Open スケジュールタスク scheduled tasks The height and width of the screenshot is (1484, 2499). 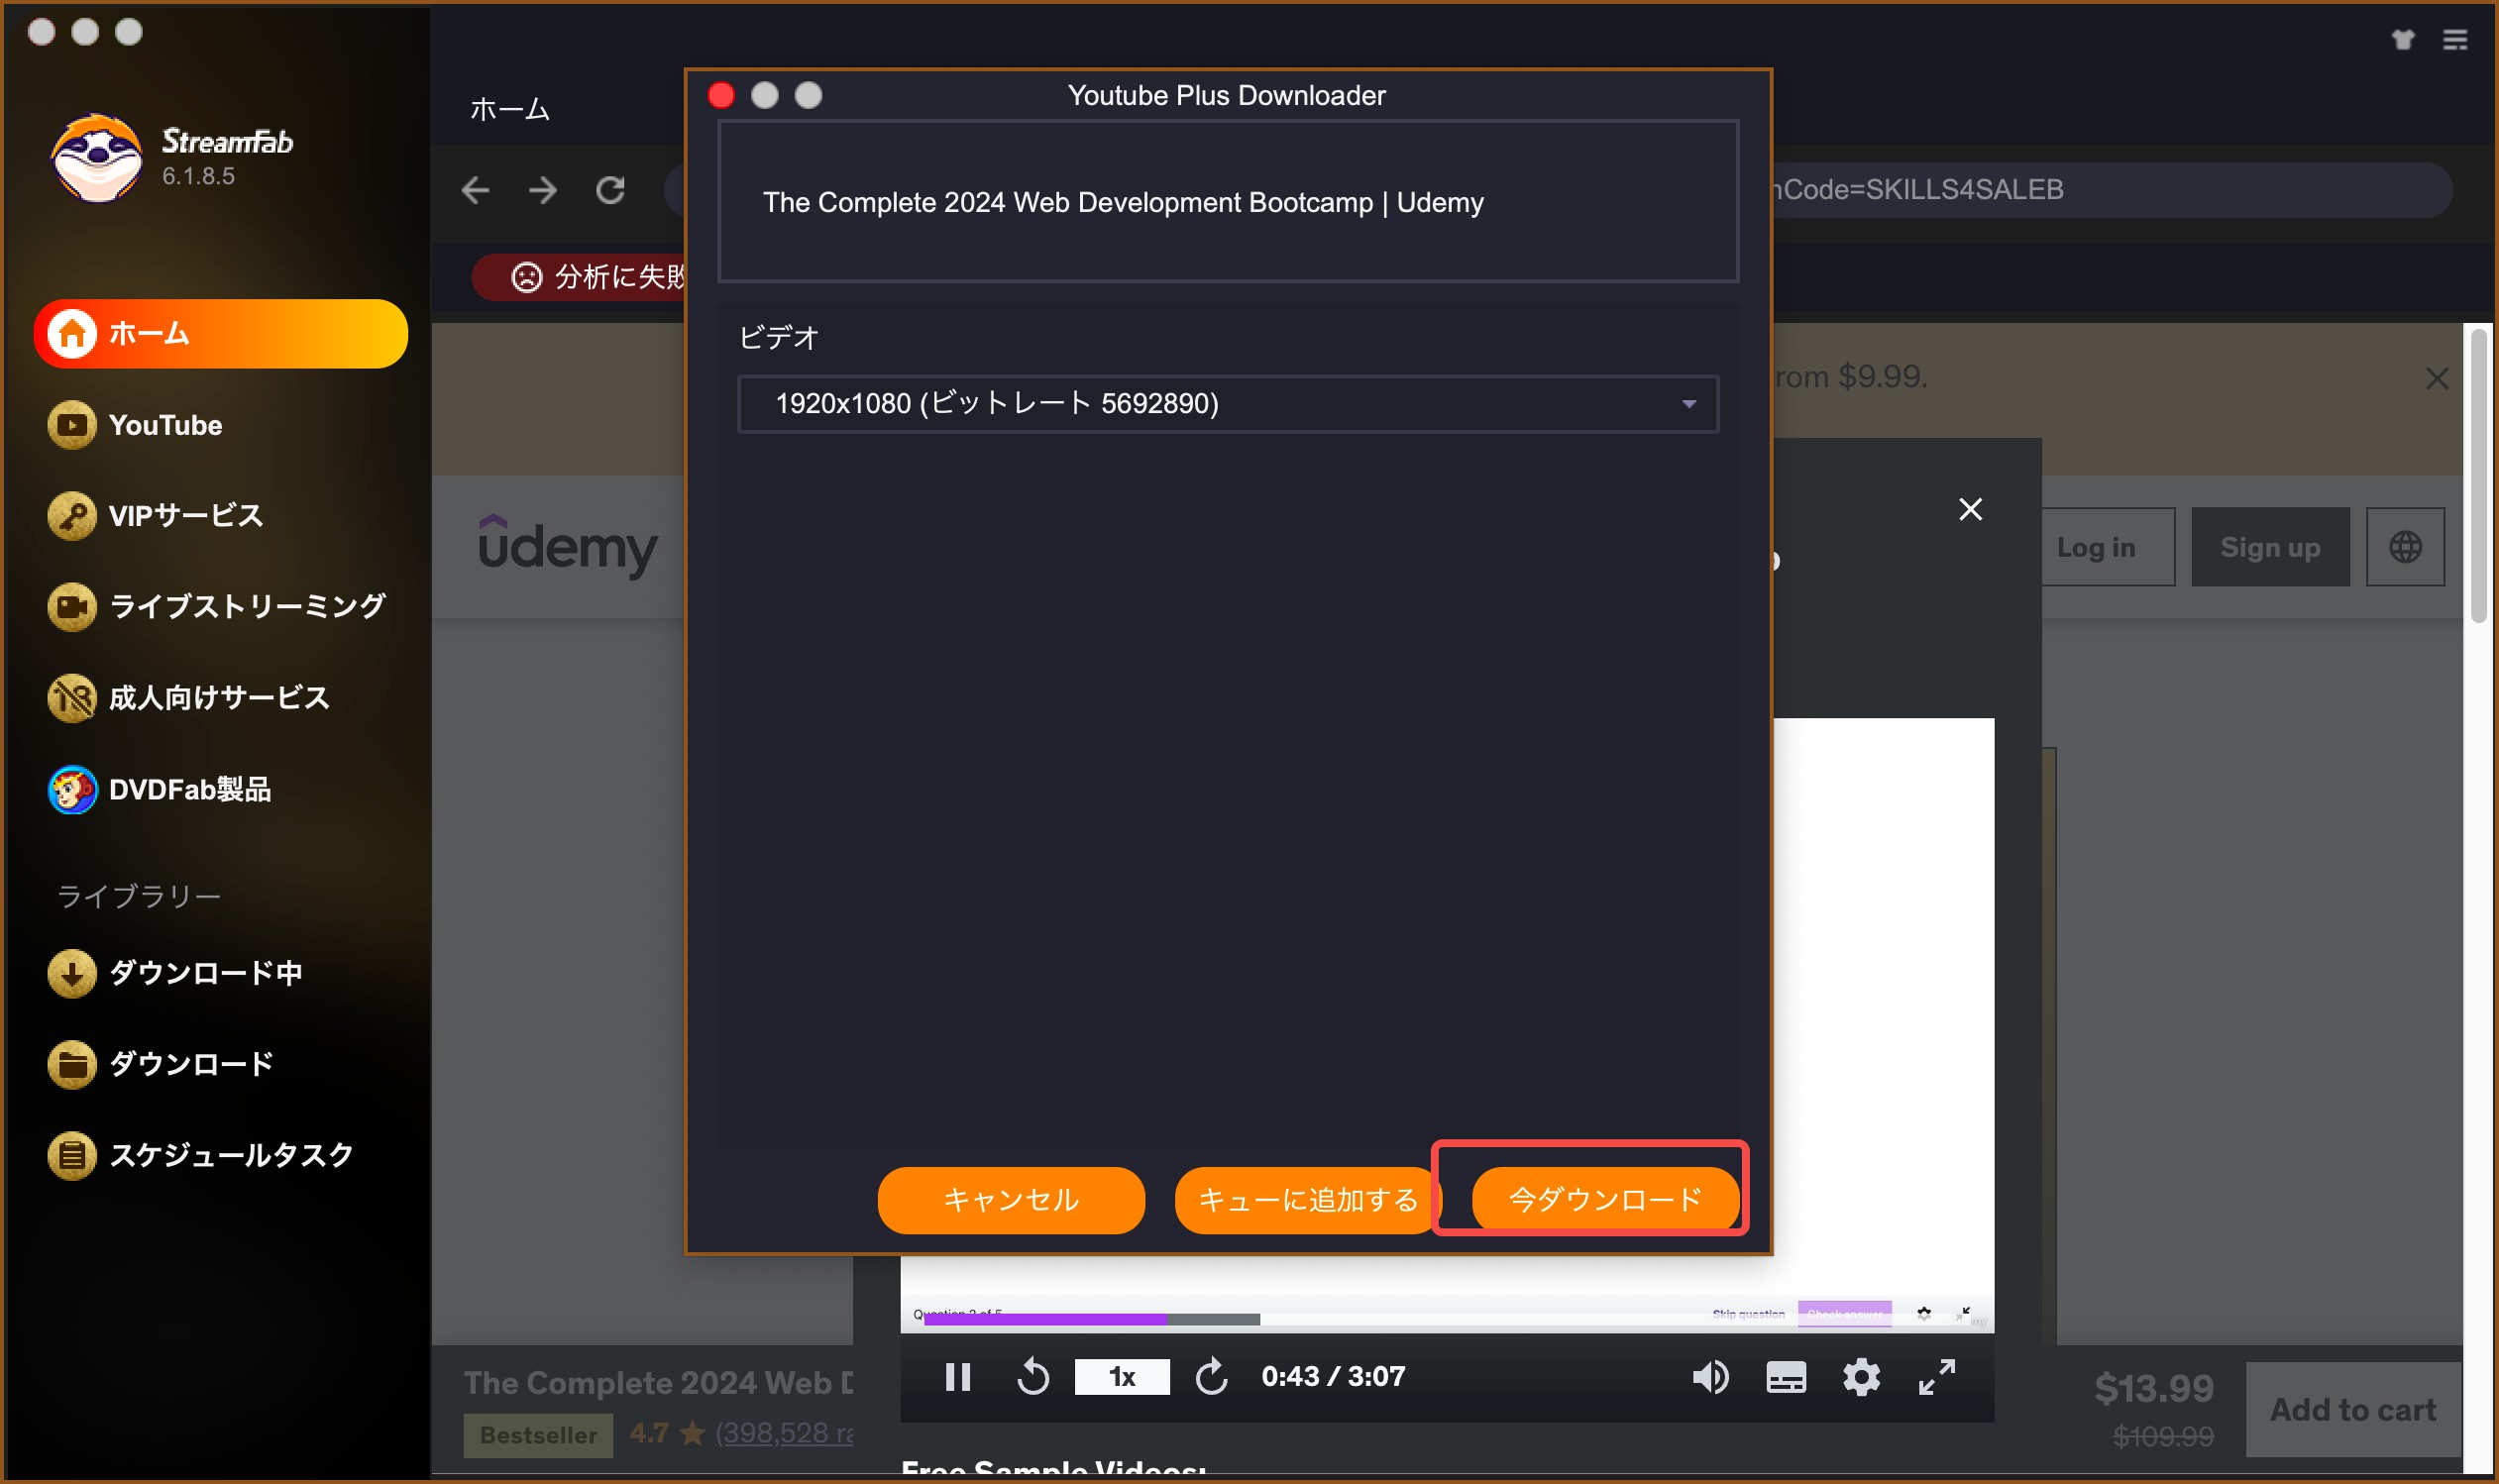(200, 1155)
